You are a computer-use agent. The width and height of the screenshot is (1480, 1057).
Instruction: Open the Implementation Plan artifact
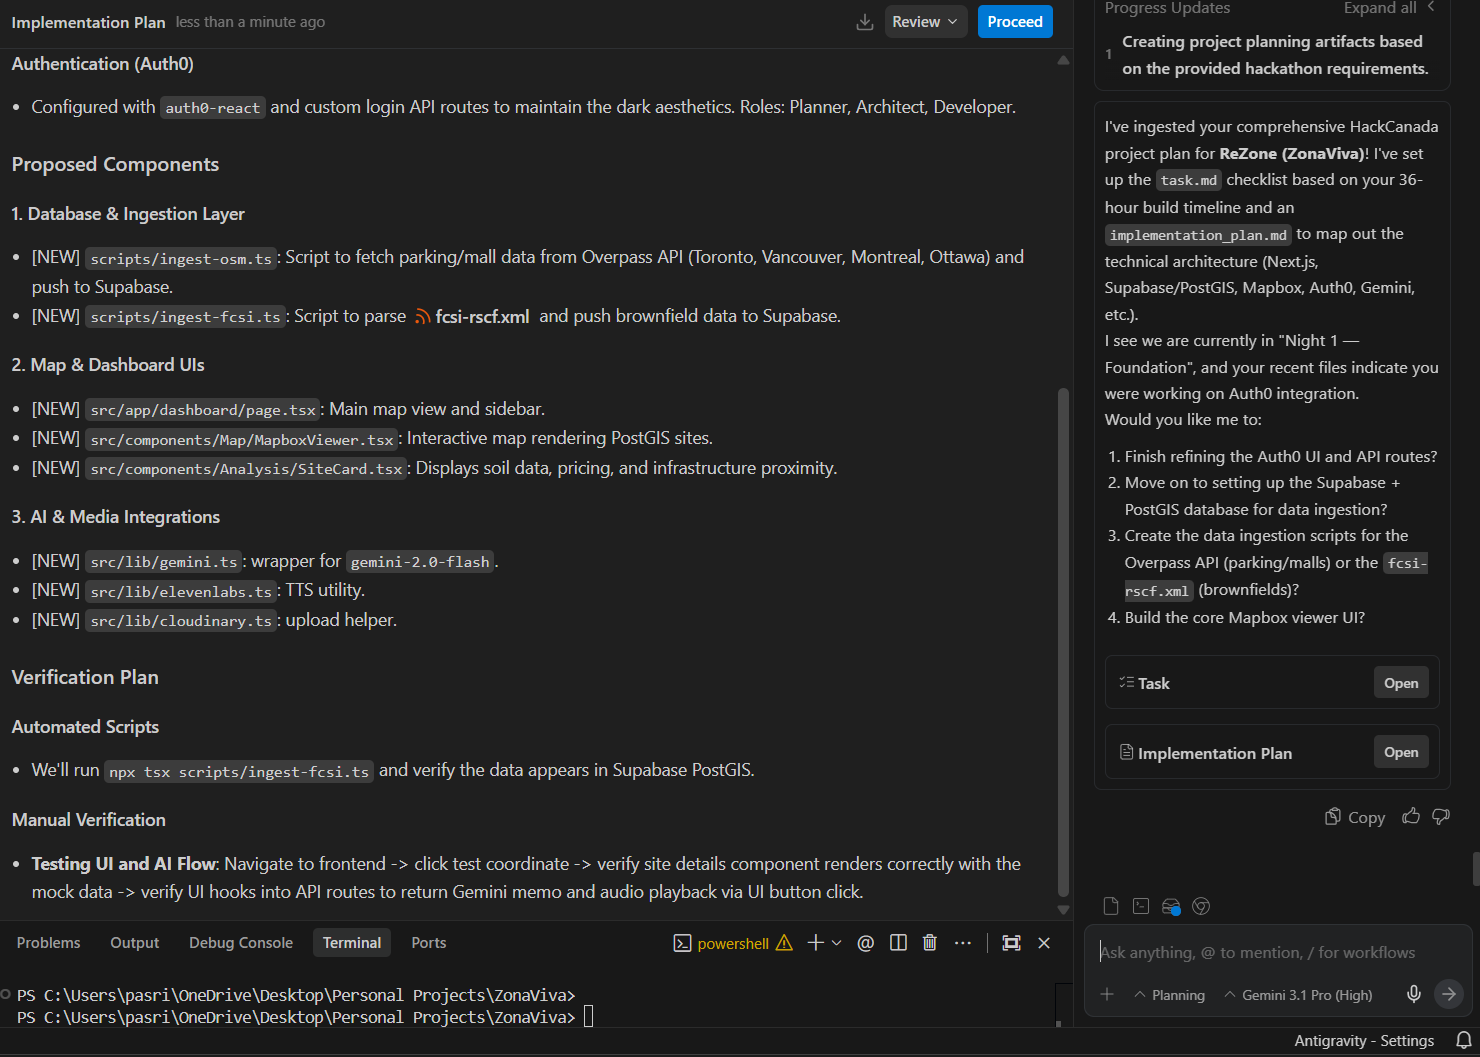pos(1400,752)
